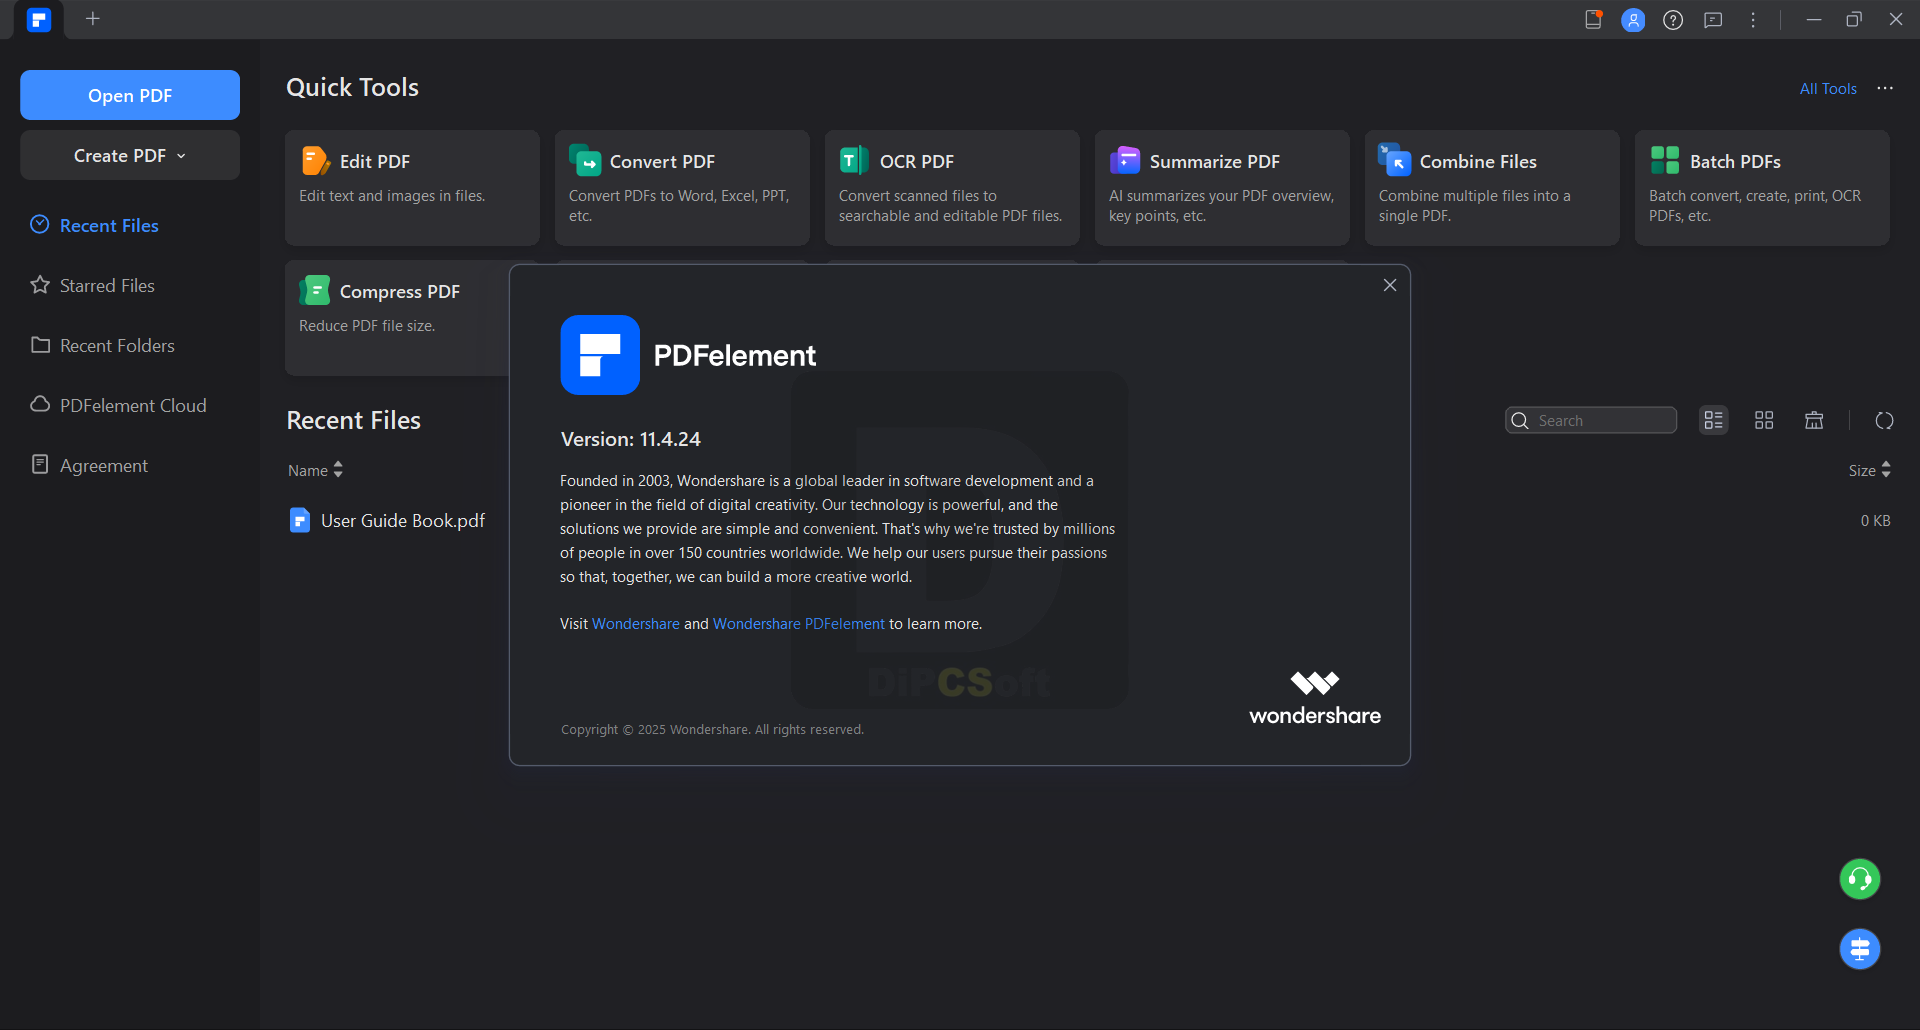This screenshot has height=1030, width=1920.
Task: Click the clear recent list icon
Action: 1814,420
